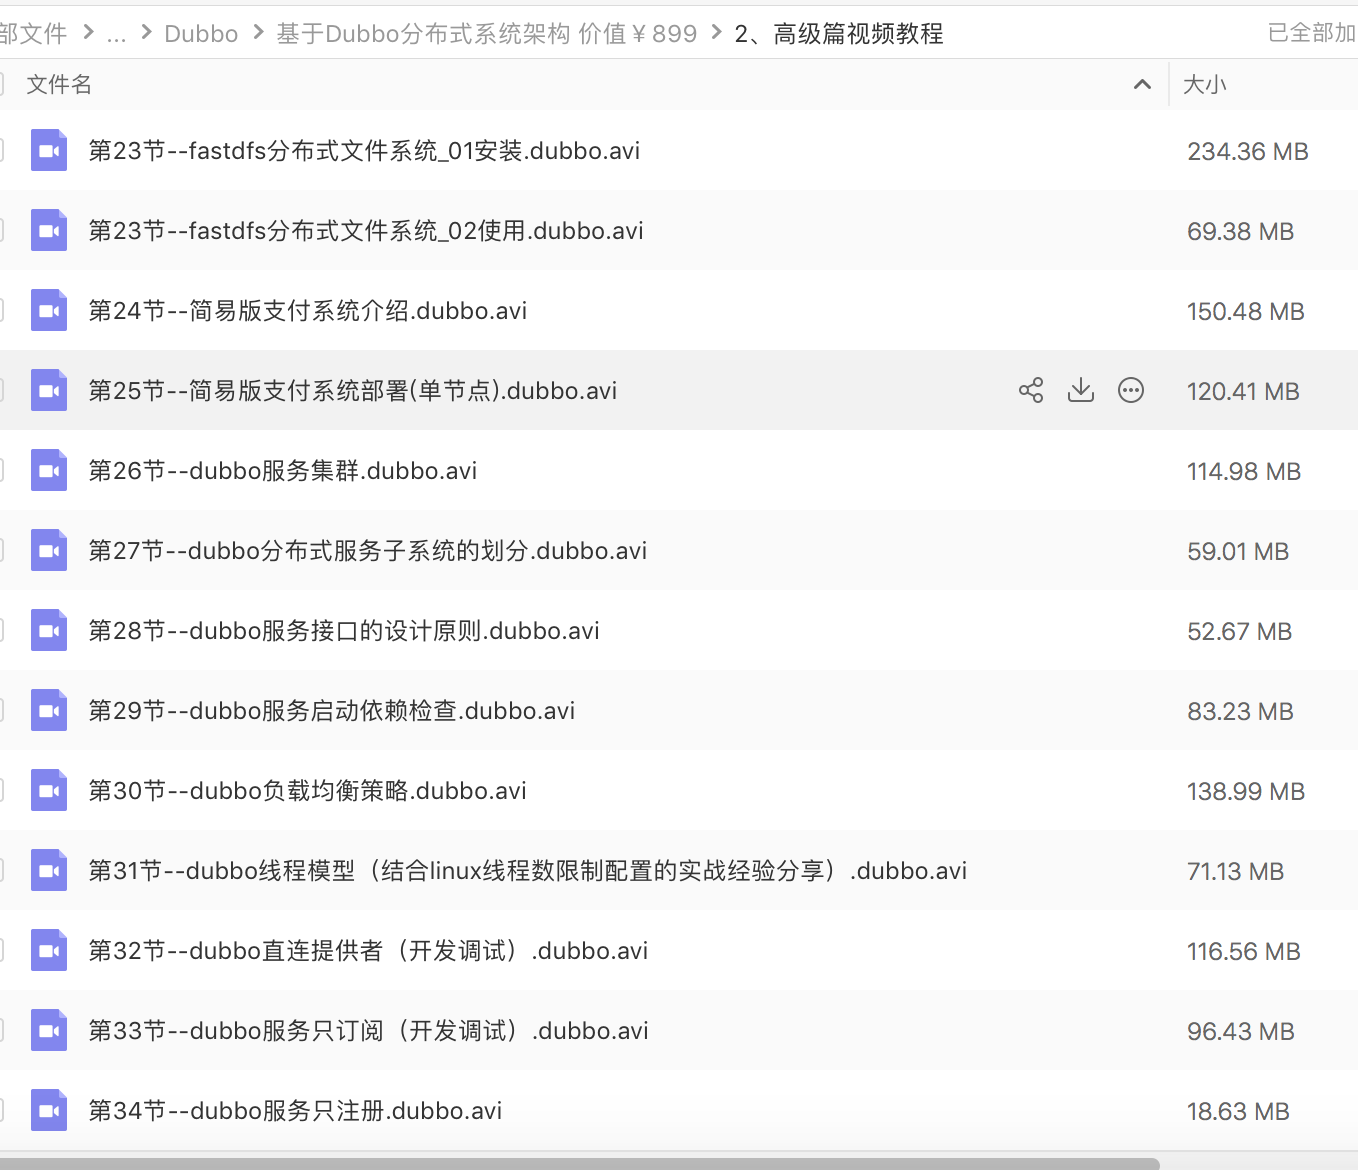Image resolution: width=1358 pixels, height=1170 pixels.
Task: Open 第33节--dubbo服务只订阅 file
Action: click(368, 1030)
